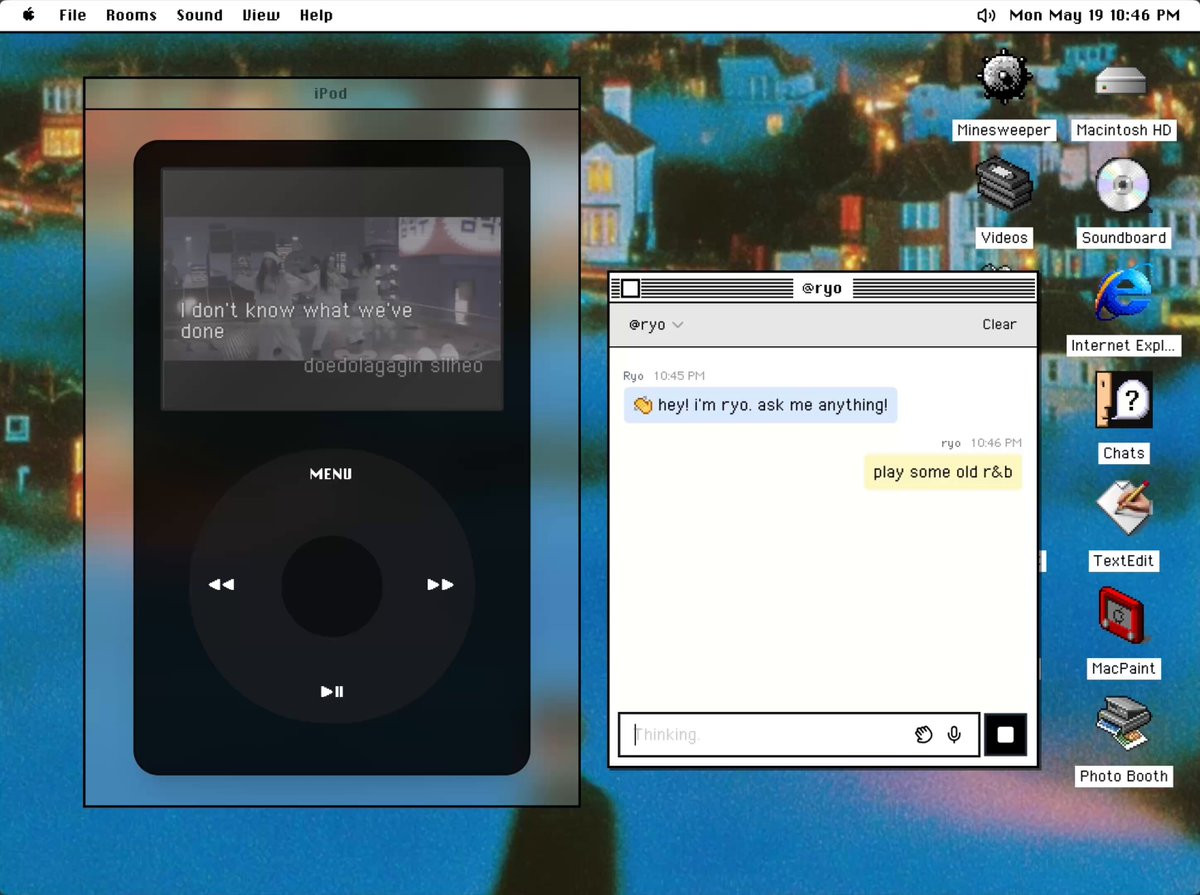Image resolution: width=1200 pixels, height=895 pixels.
Task: Stop generation with the black square button
Action: tap(1005, 735)
